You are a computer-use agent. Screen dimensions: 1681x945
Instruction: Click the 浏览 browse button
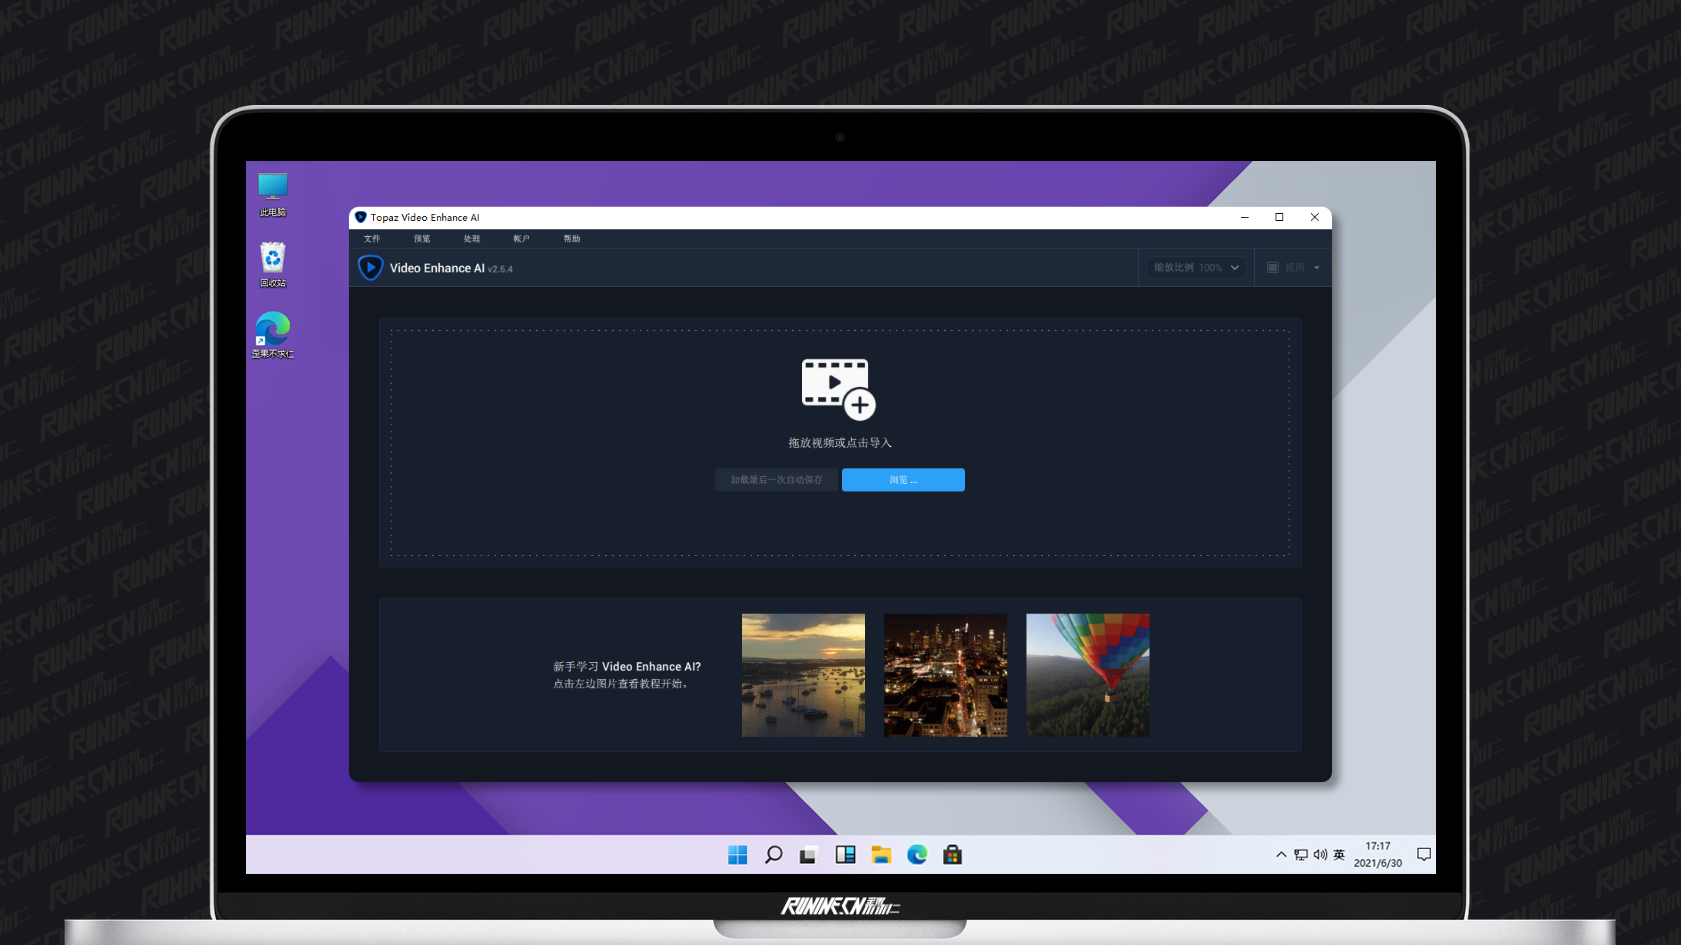click(x=903, y=480)
